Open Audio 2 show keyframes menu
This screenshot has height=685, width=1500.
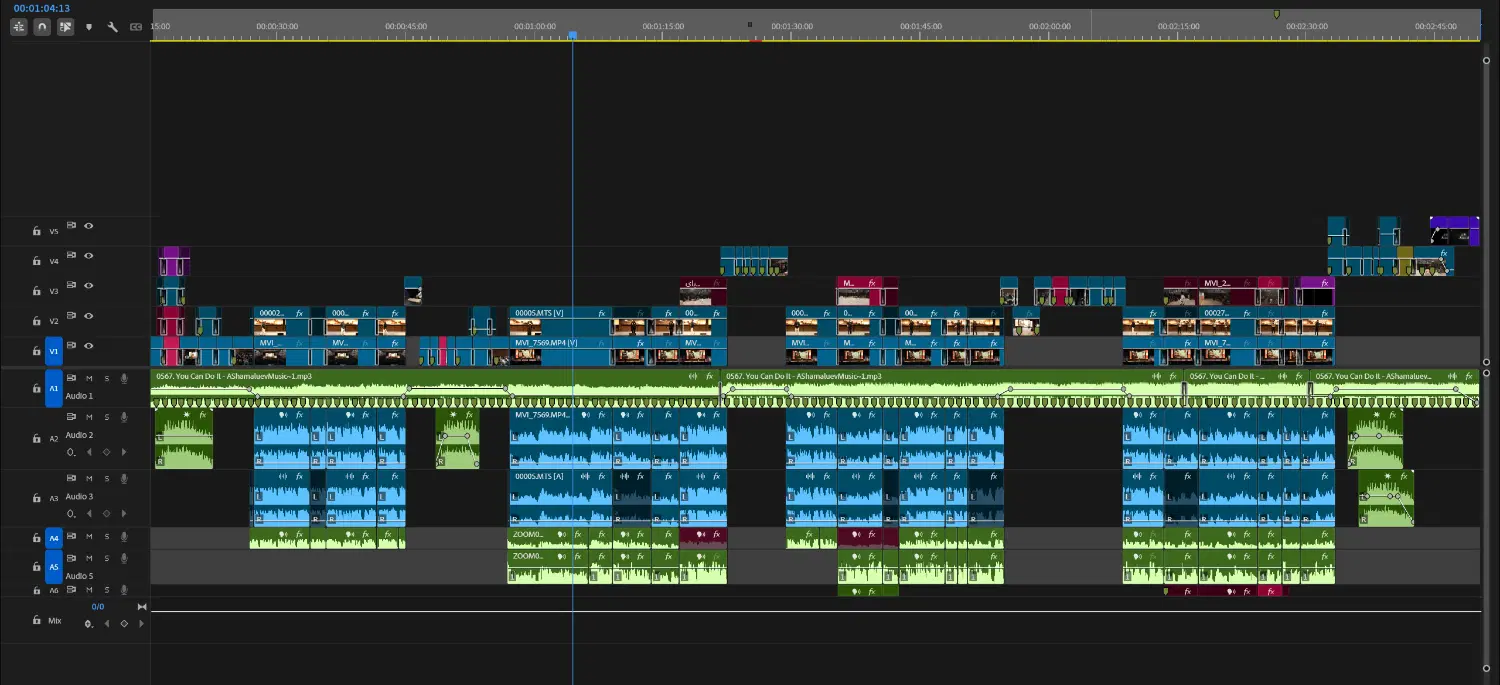(71, 452)
